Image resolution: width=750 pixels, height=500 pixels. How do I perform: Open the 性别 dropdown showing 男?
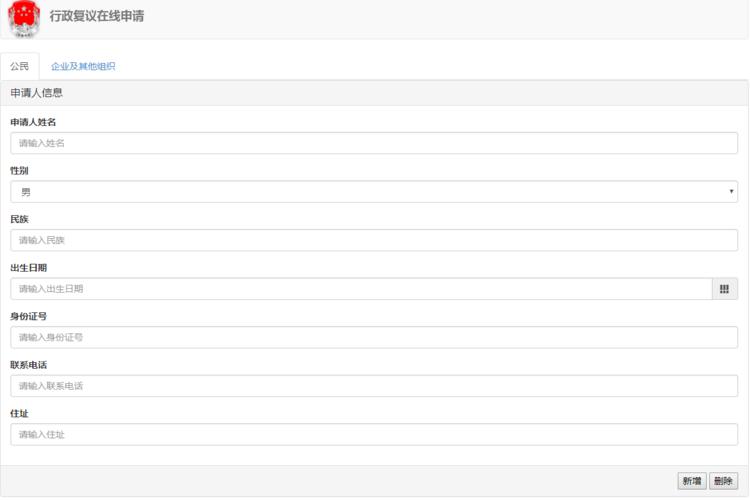(374, 192)
